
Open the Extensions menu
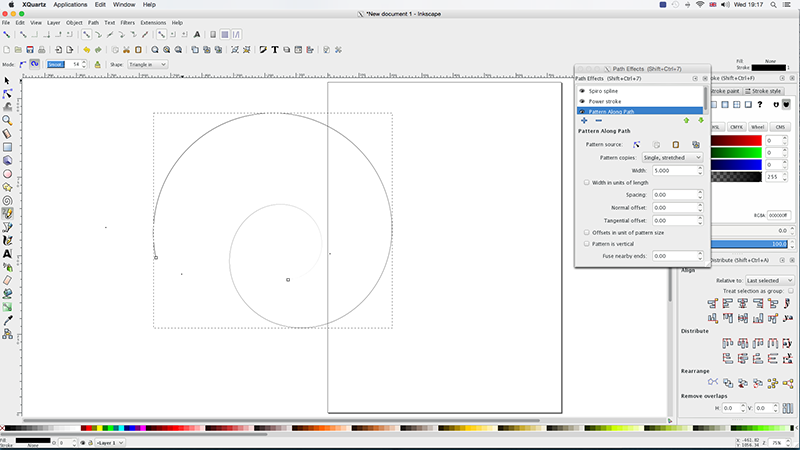click(x=153, y=23)
